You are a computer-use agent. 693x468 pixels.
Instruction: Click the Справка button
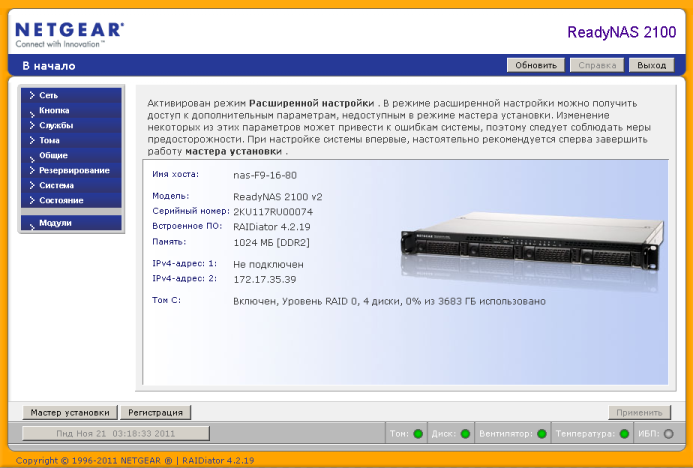pyautogui.click(x=597, y=65)
